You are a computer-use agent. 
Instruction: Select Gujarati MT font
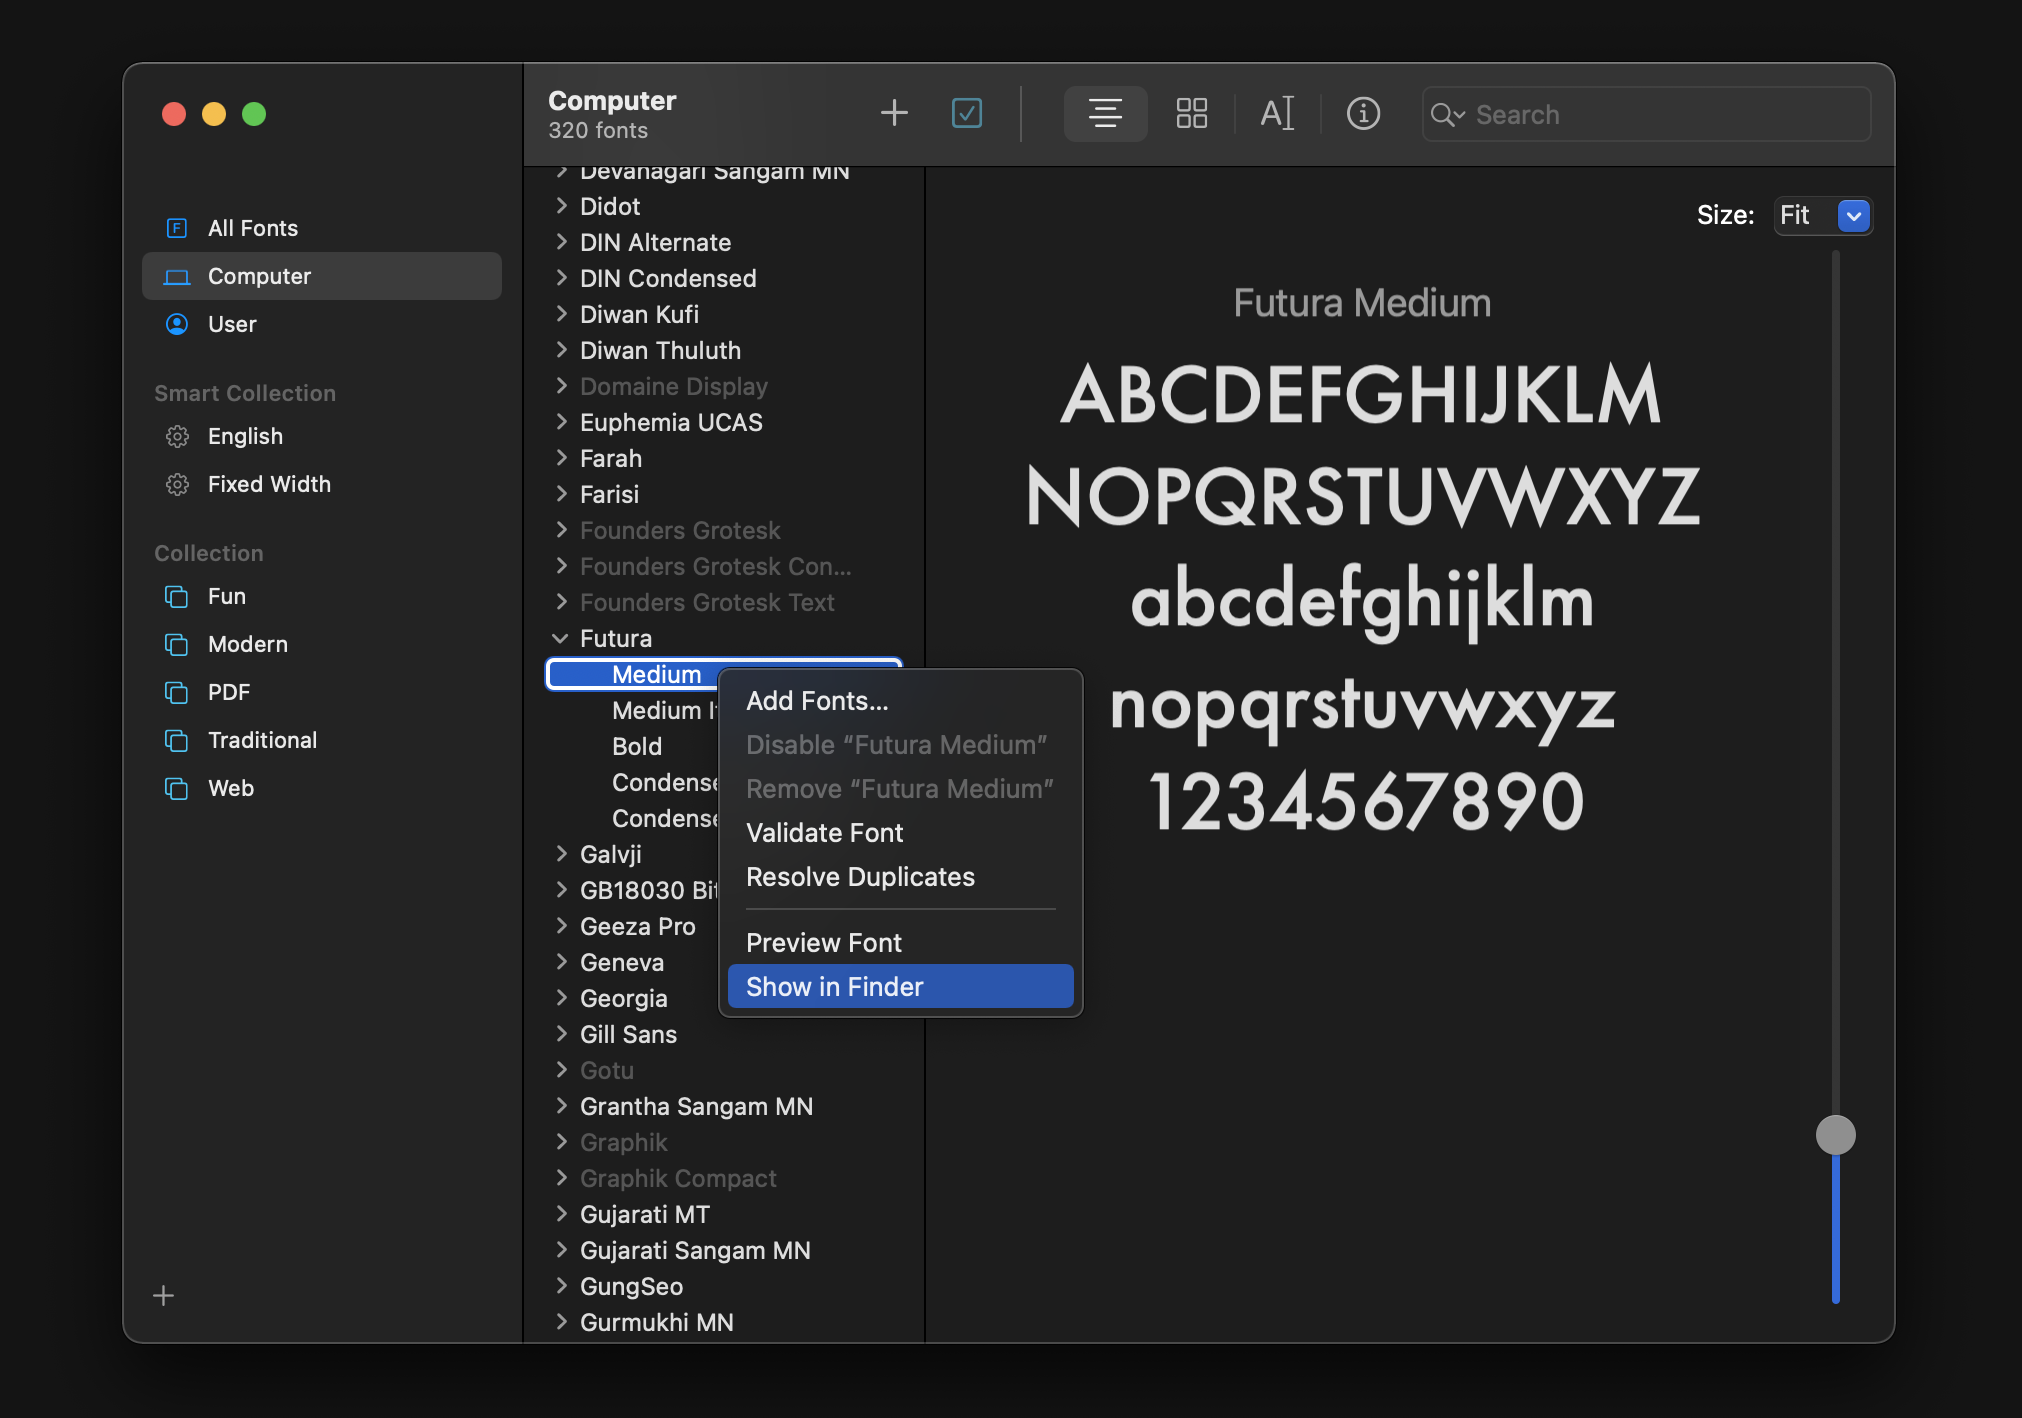pos(644,1214)
